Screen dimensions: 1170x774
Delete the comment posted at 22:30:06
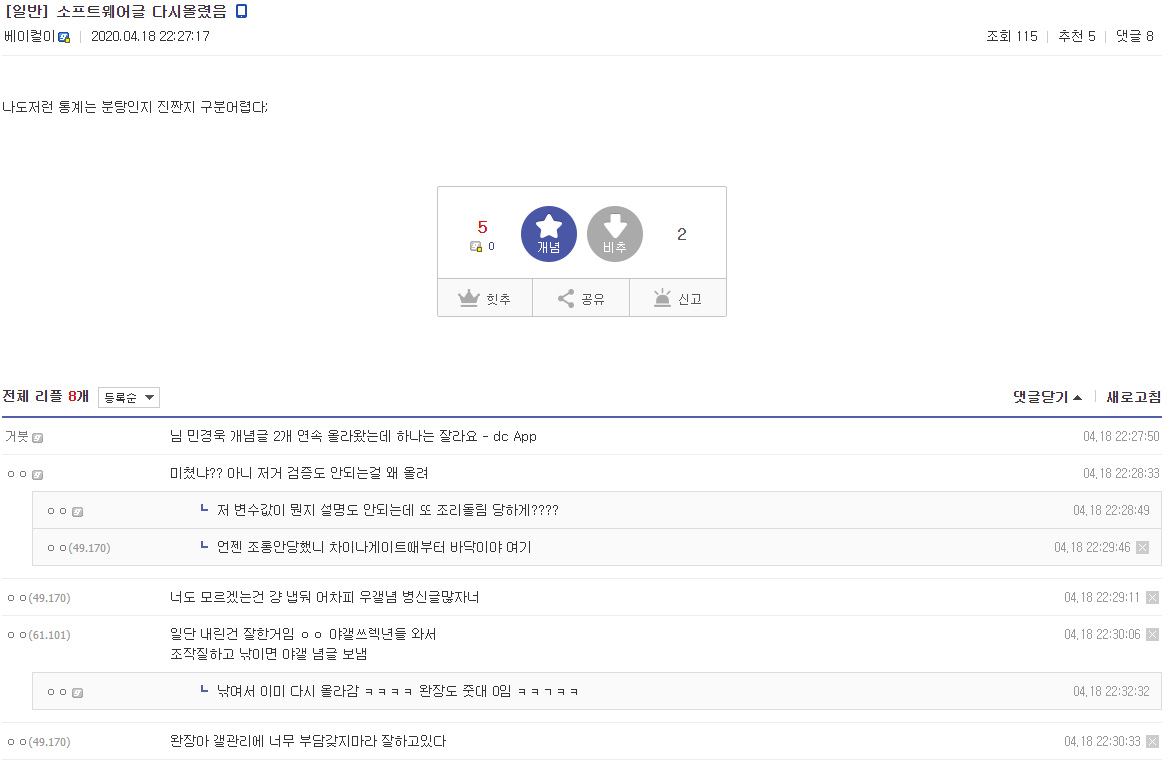click(x=1152, y=635)
